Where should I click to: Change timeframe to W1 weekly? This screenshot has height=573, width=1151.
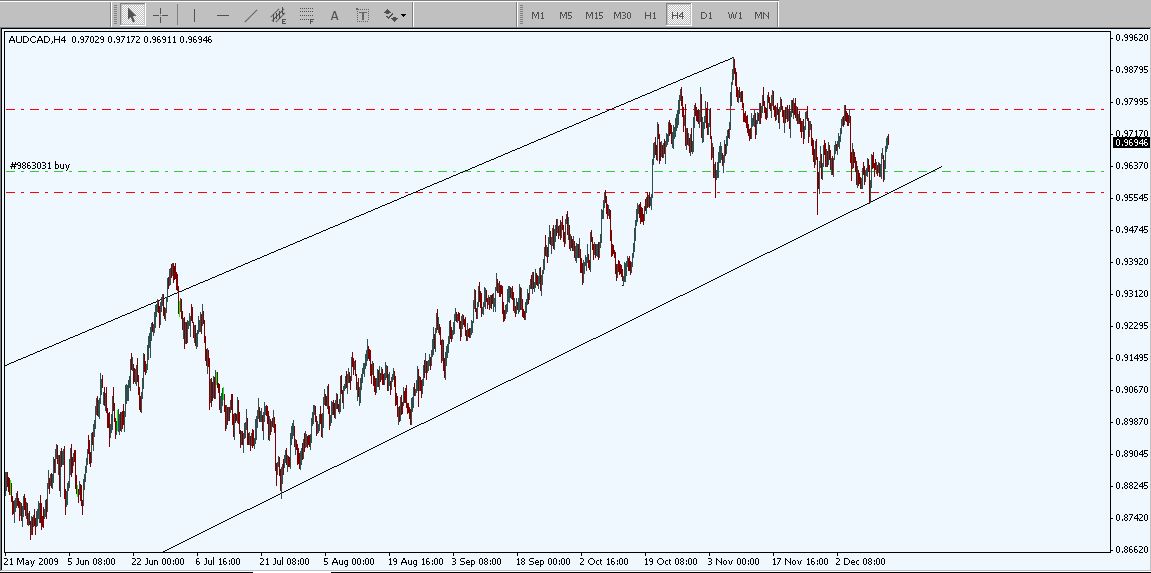pyautogui.click(x=734, y=15)
